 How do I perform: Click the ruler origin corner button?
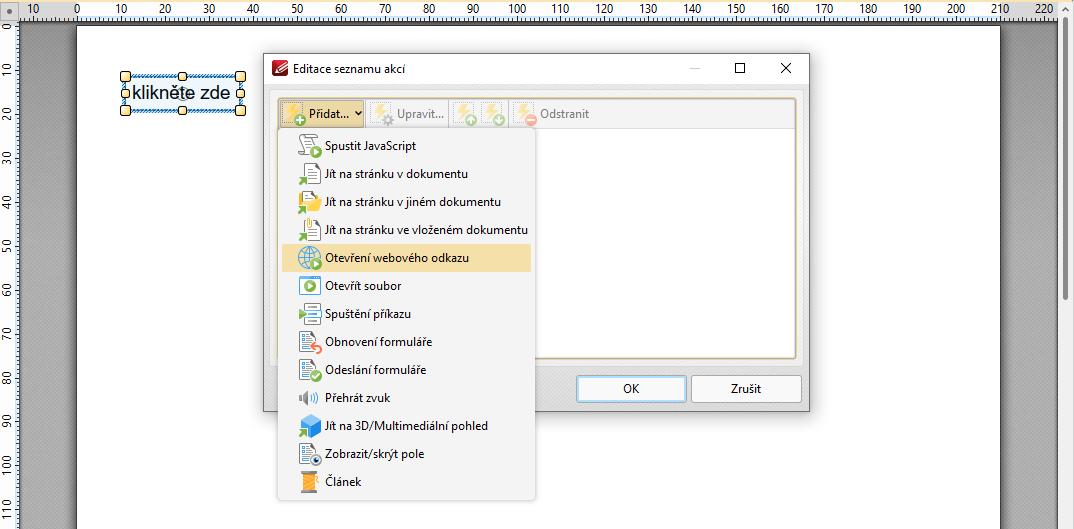10,10
